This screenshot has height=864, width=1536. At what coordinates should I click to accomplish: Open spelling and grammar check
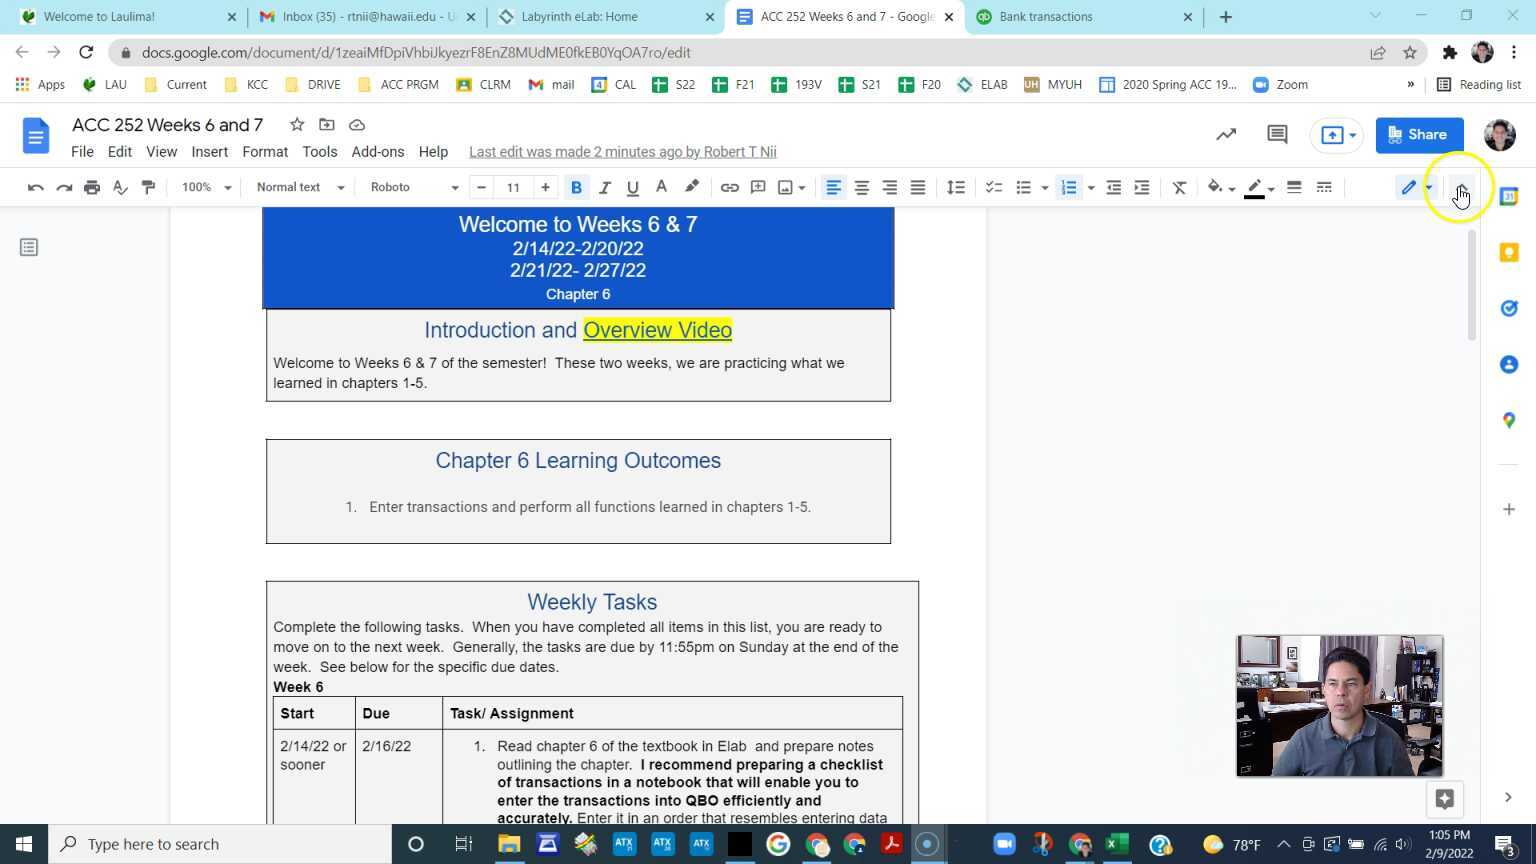click(119, 187)
